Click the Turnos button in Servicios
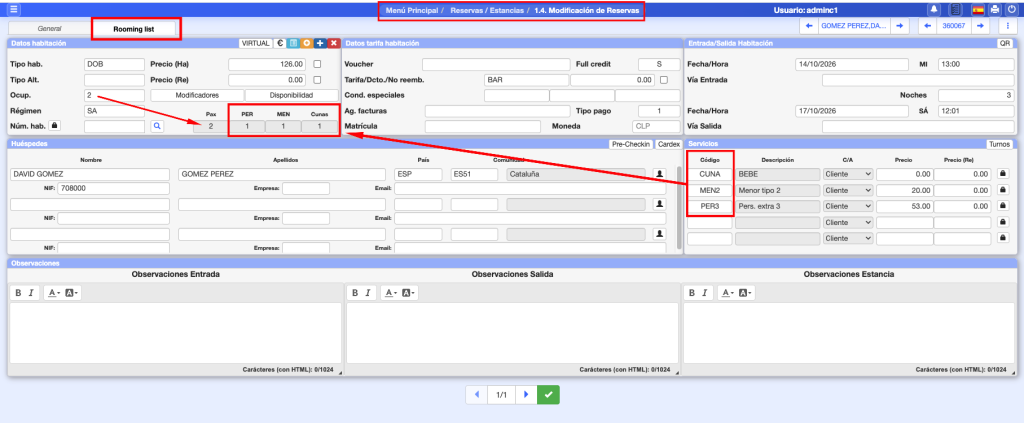 pyautogui.click(x=999, y=144)
